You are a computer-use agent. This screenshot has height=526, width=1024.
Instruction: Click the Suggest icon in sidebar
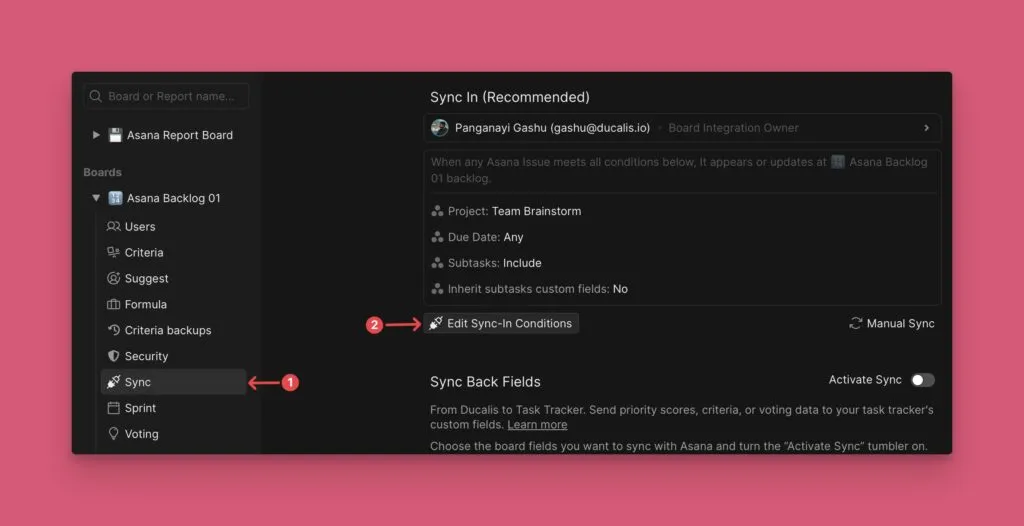coord(114,279)
